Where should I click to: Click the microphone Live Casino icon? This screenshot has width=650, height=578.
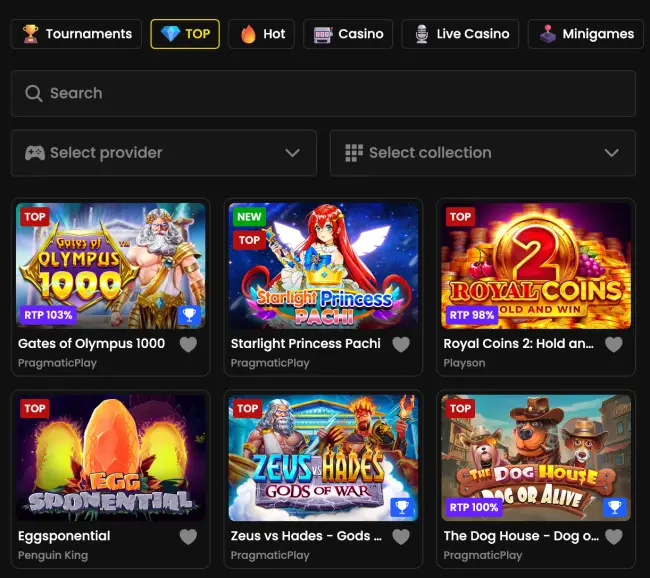tap(422, 34)
